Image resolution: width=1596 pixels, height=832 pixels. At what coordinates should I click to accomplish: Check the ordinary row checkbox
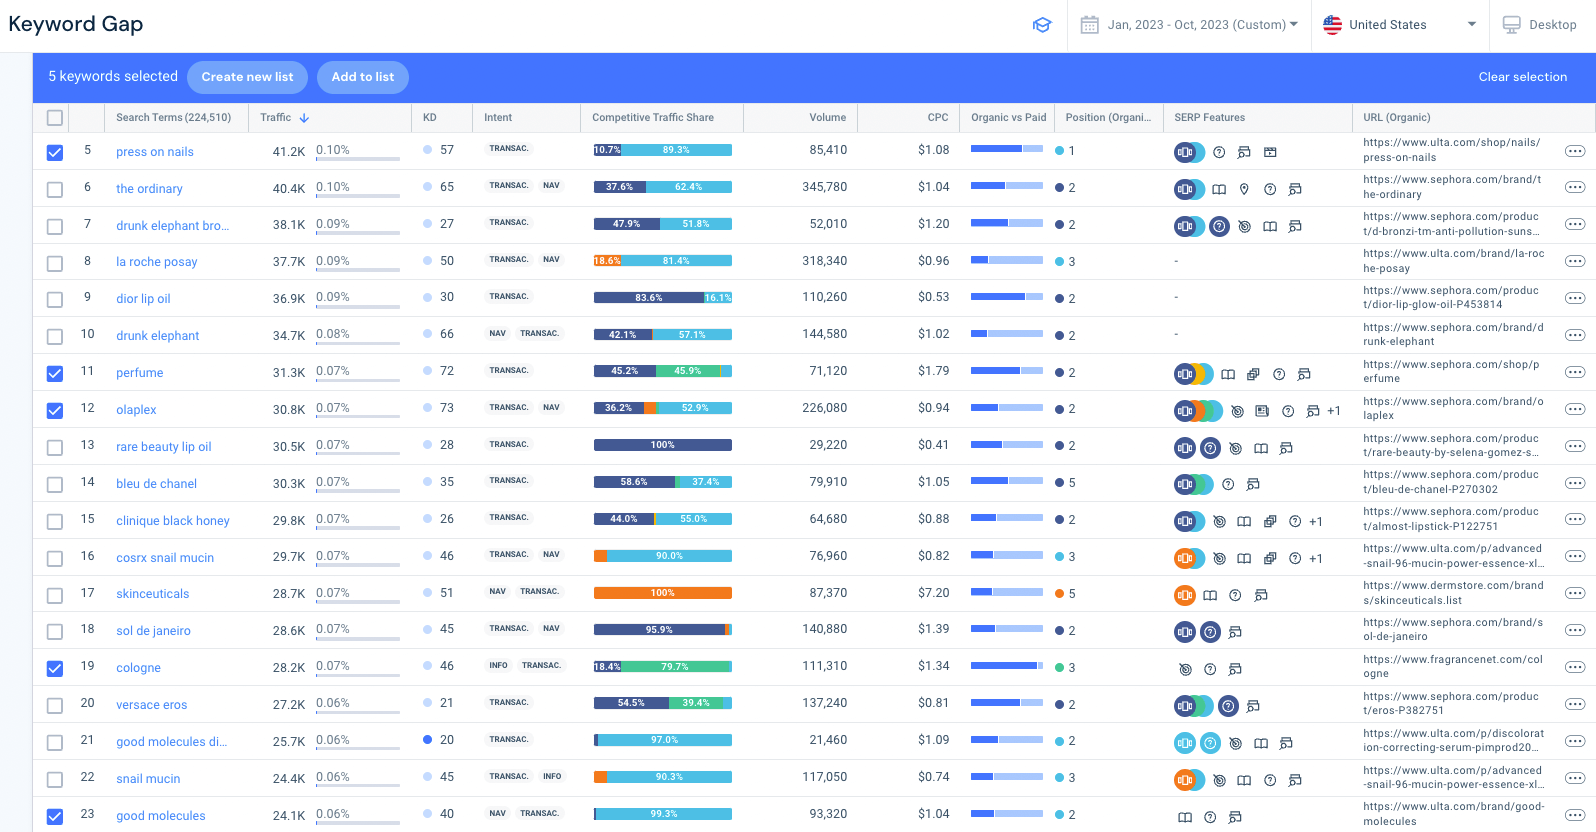(55, 189)
